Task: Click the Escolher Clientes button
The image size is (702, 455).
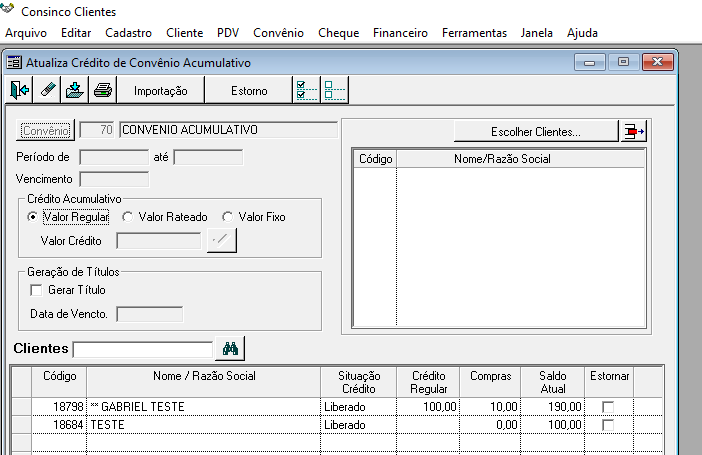Action: pyautogui.click(x=536, y=132)
